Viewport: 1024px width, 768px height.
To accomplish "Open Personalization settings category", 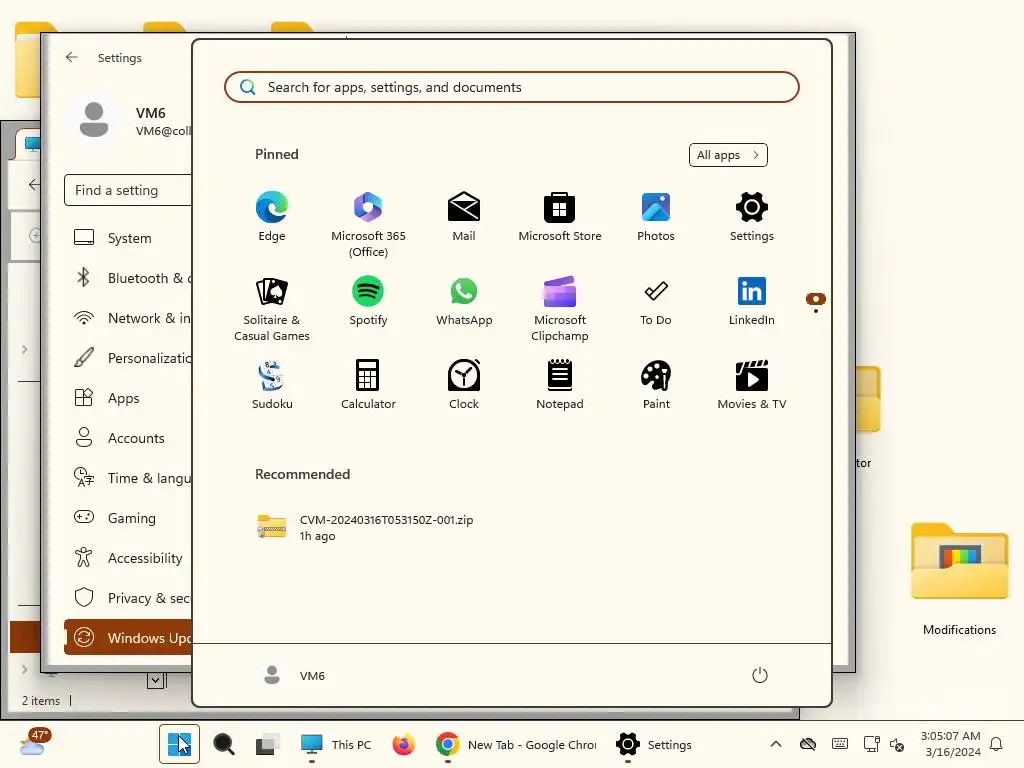I will [x=128, y=358].
